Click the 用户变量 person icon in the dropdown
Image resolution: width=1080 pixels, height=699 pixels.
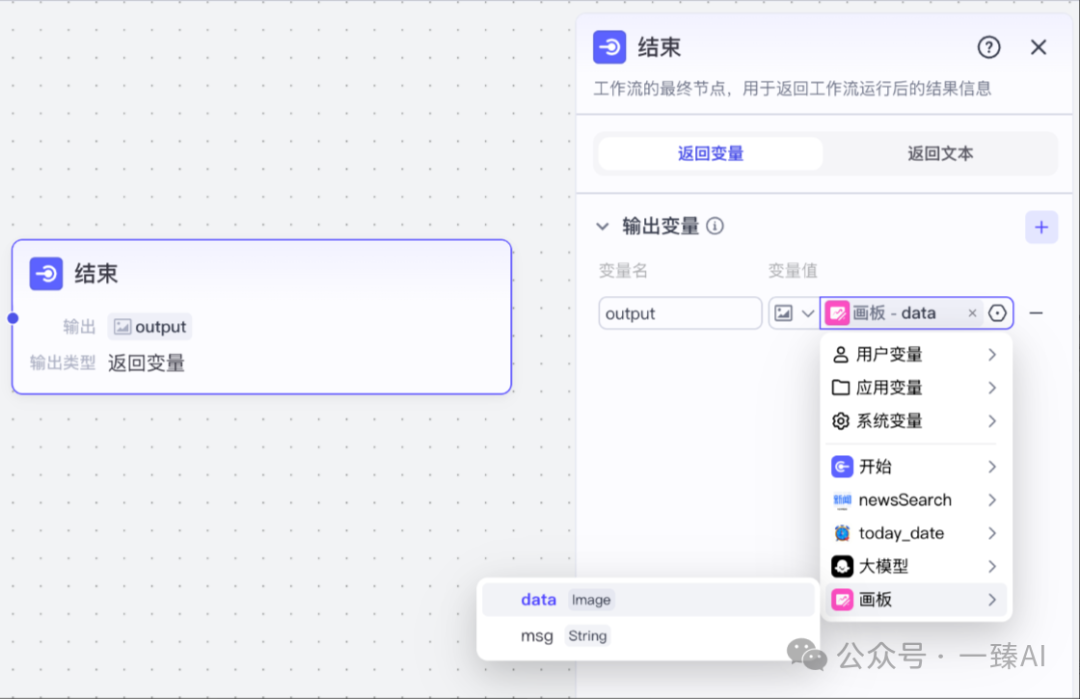click(842, 354)
